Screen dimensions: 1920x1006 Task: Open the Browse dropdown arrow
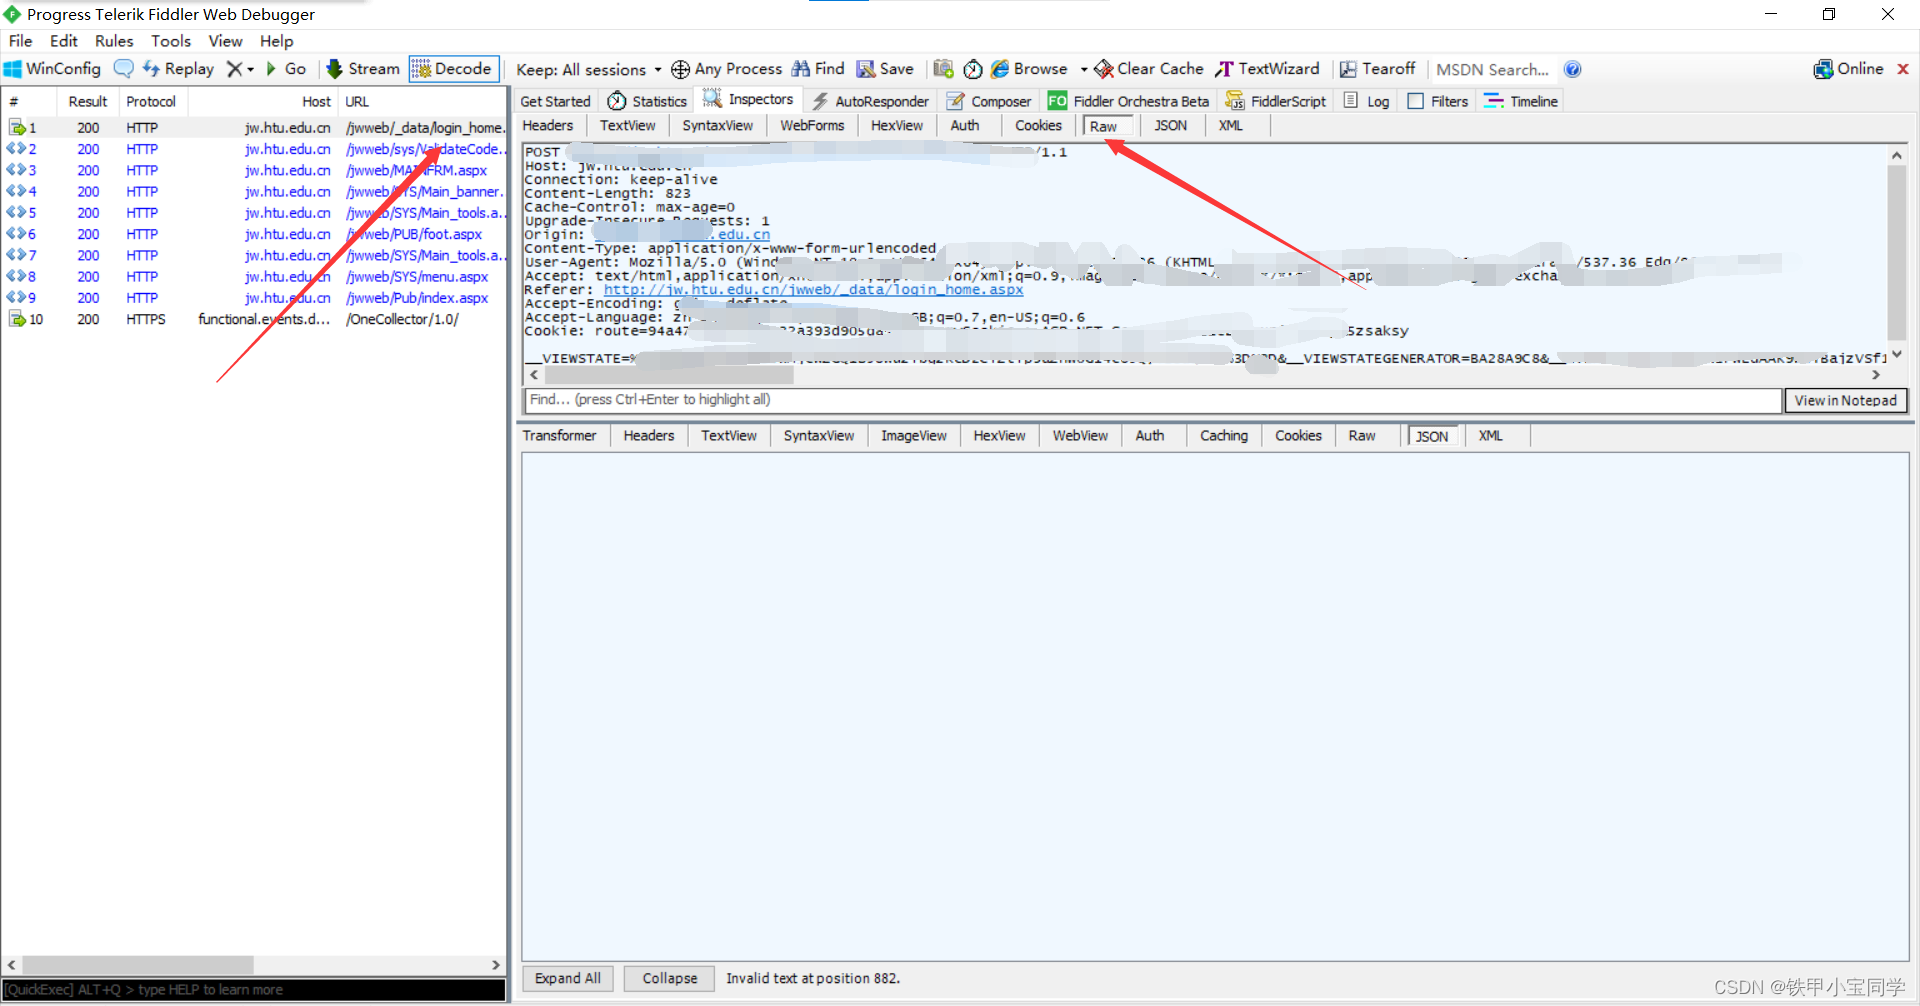pos(1084,70)
